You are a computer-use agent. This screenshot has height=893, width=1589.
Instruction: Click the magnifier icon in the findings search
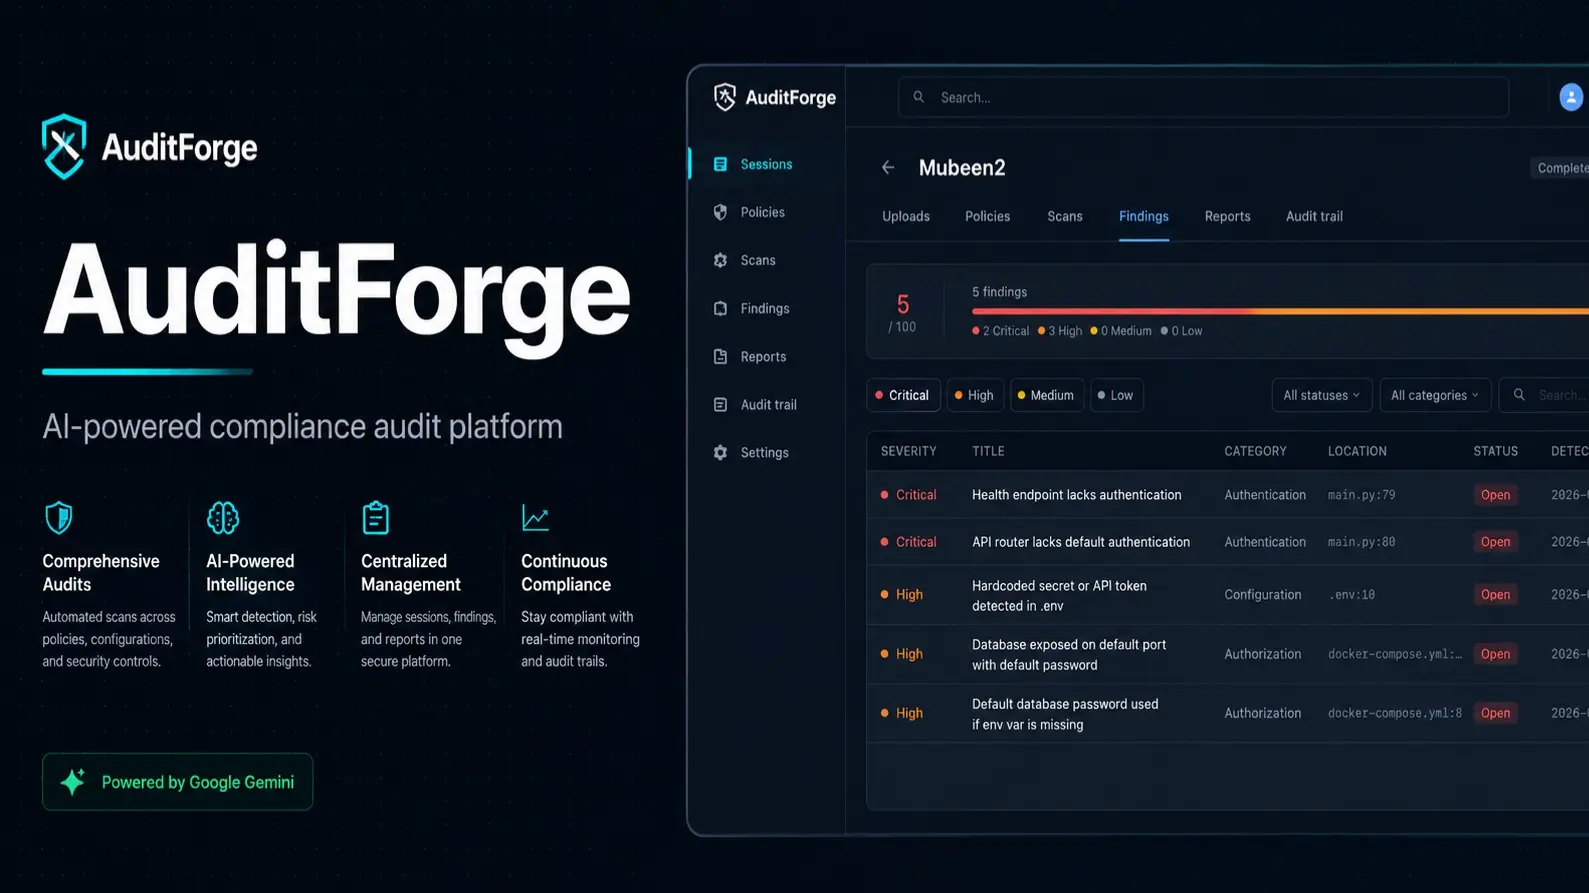click(1519, 395)
